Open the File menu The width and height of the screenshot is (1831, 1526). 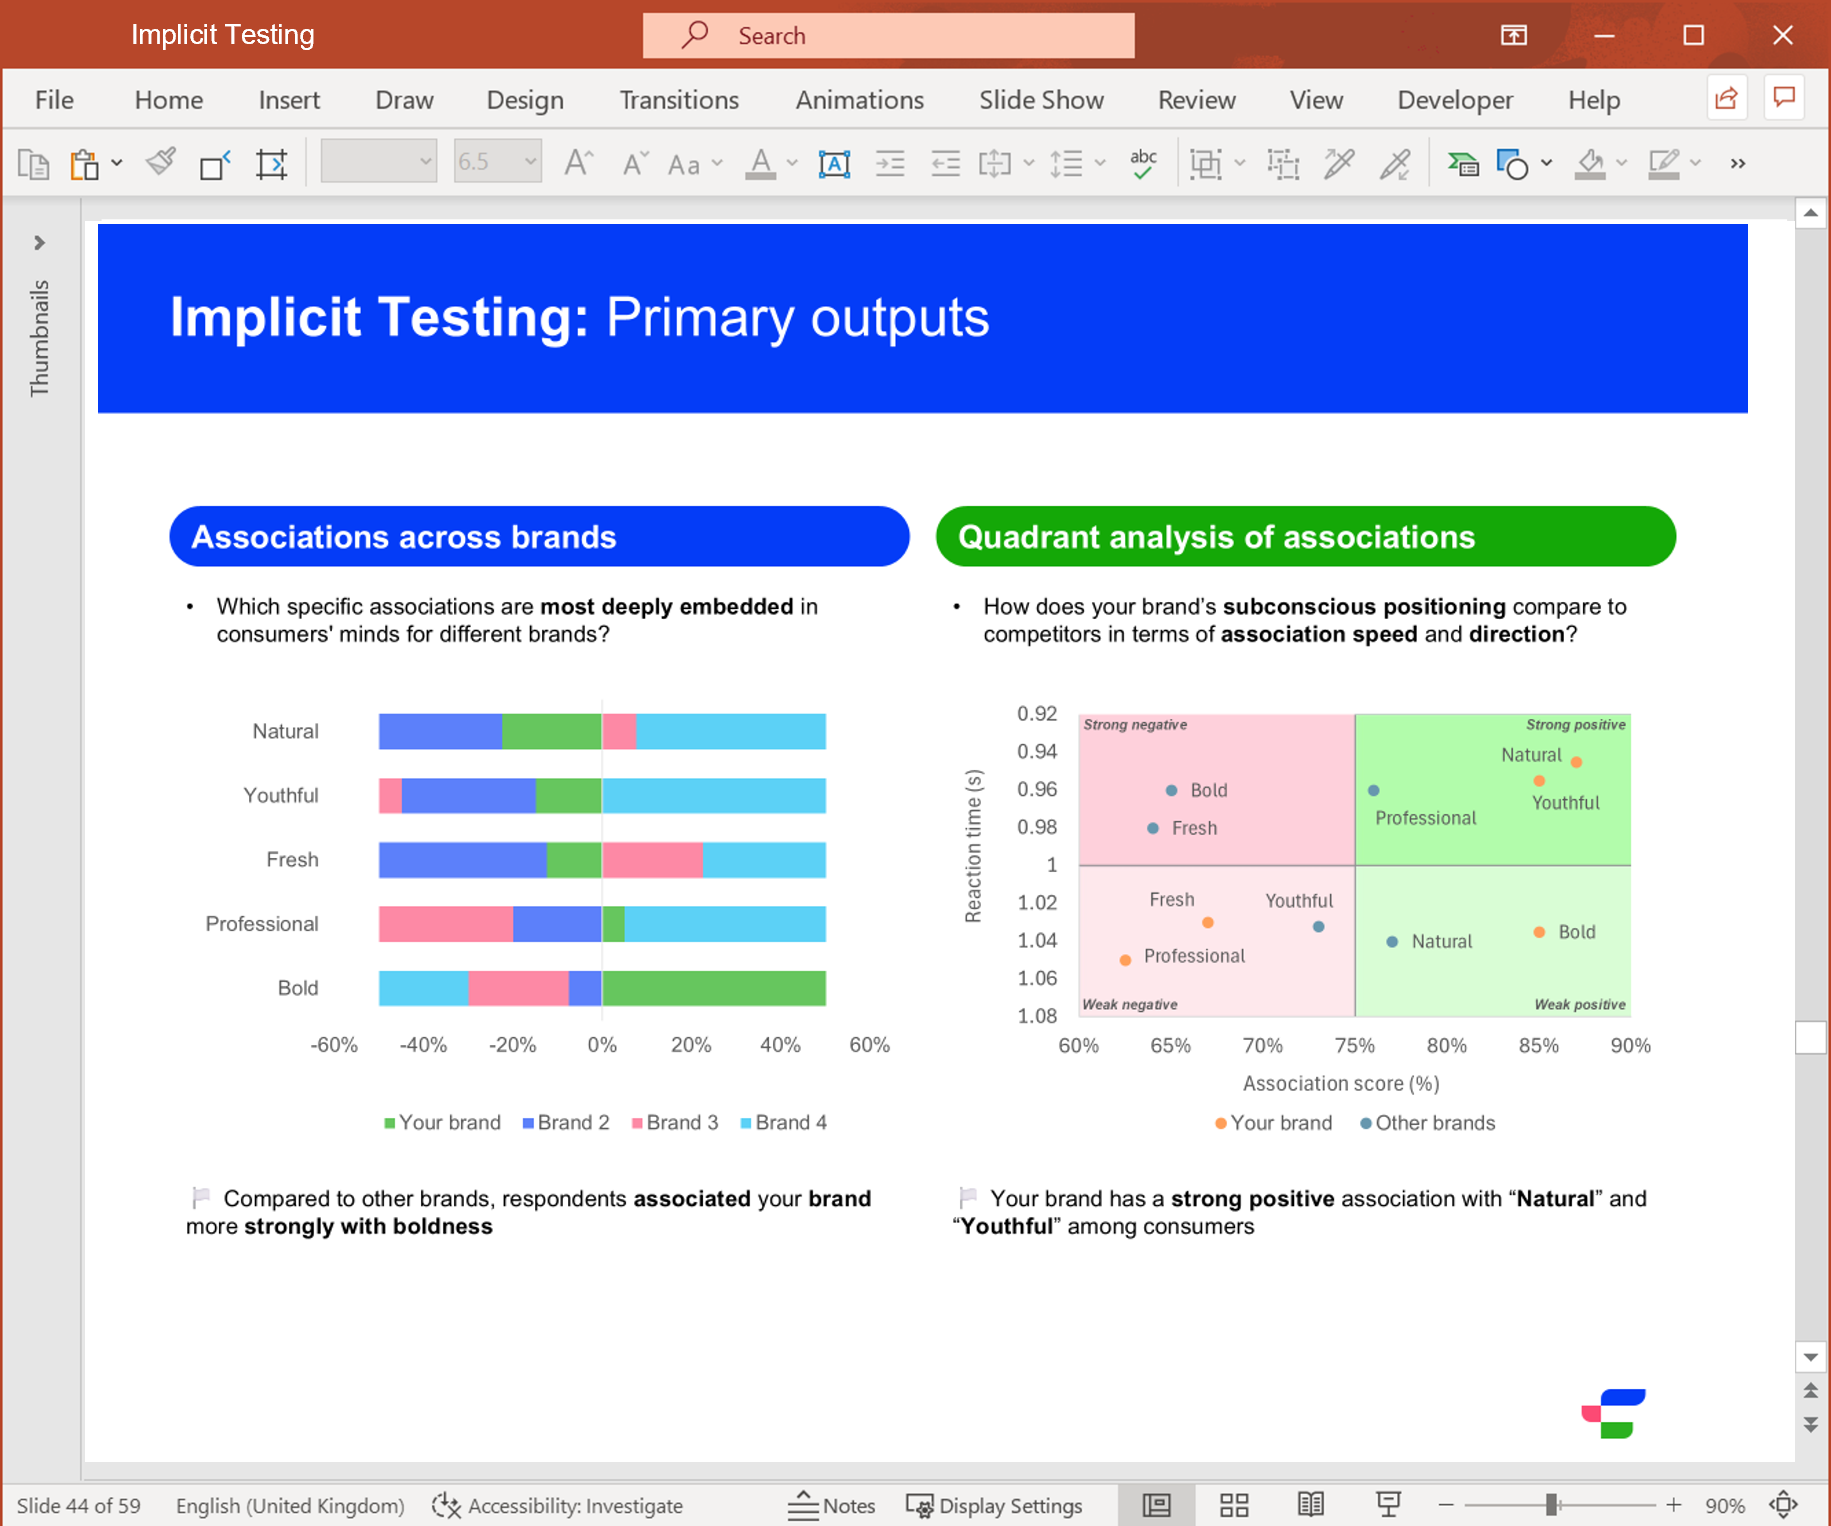[x=54, y=100]
